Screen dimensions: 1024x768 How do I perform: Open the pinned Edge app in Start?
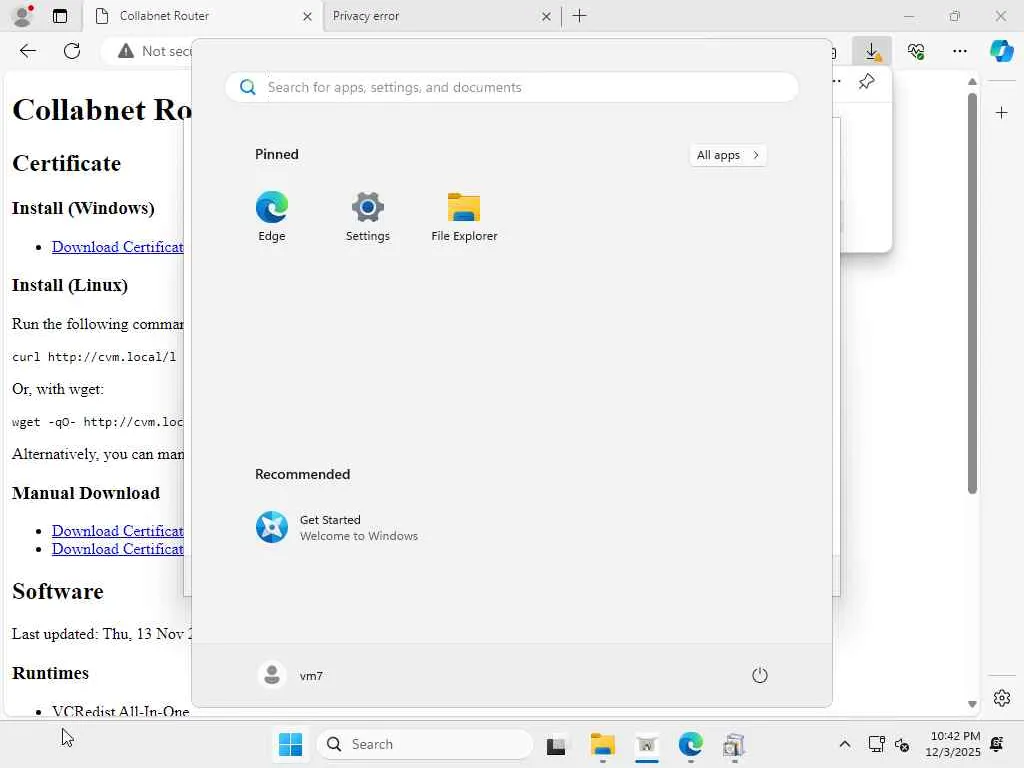[272, 216]
